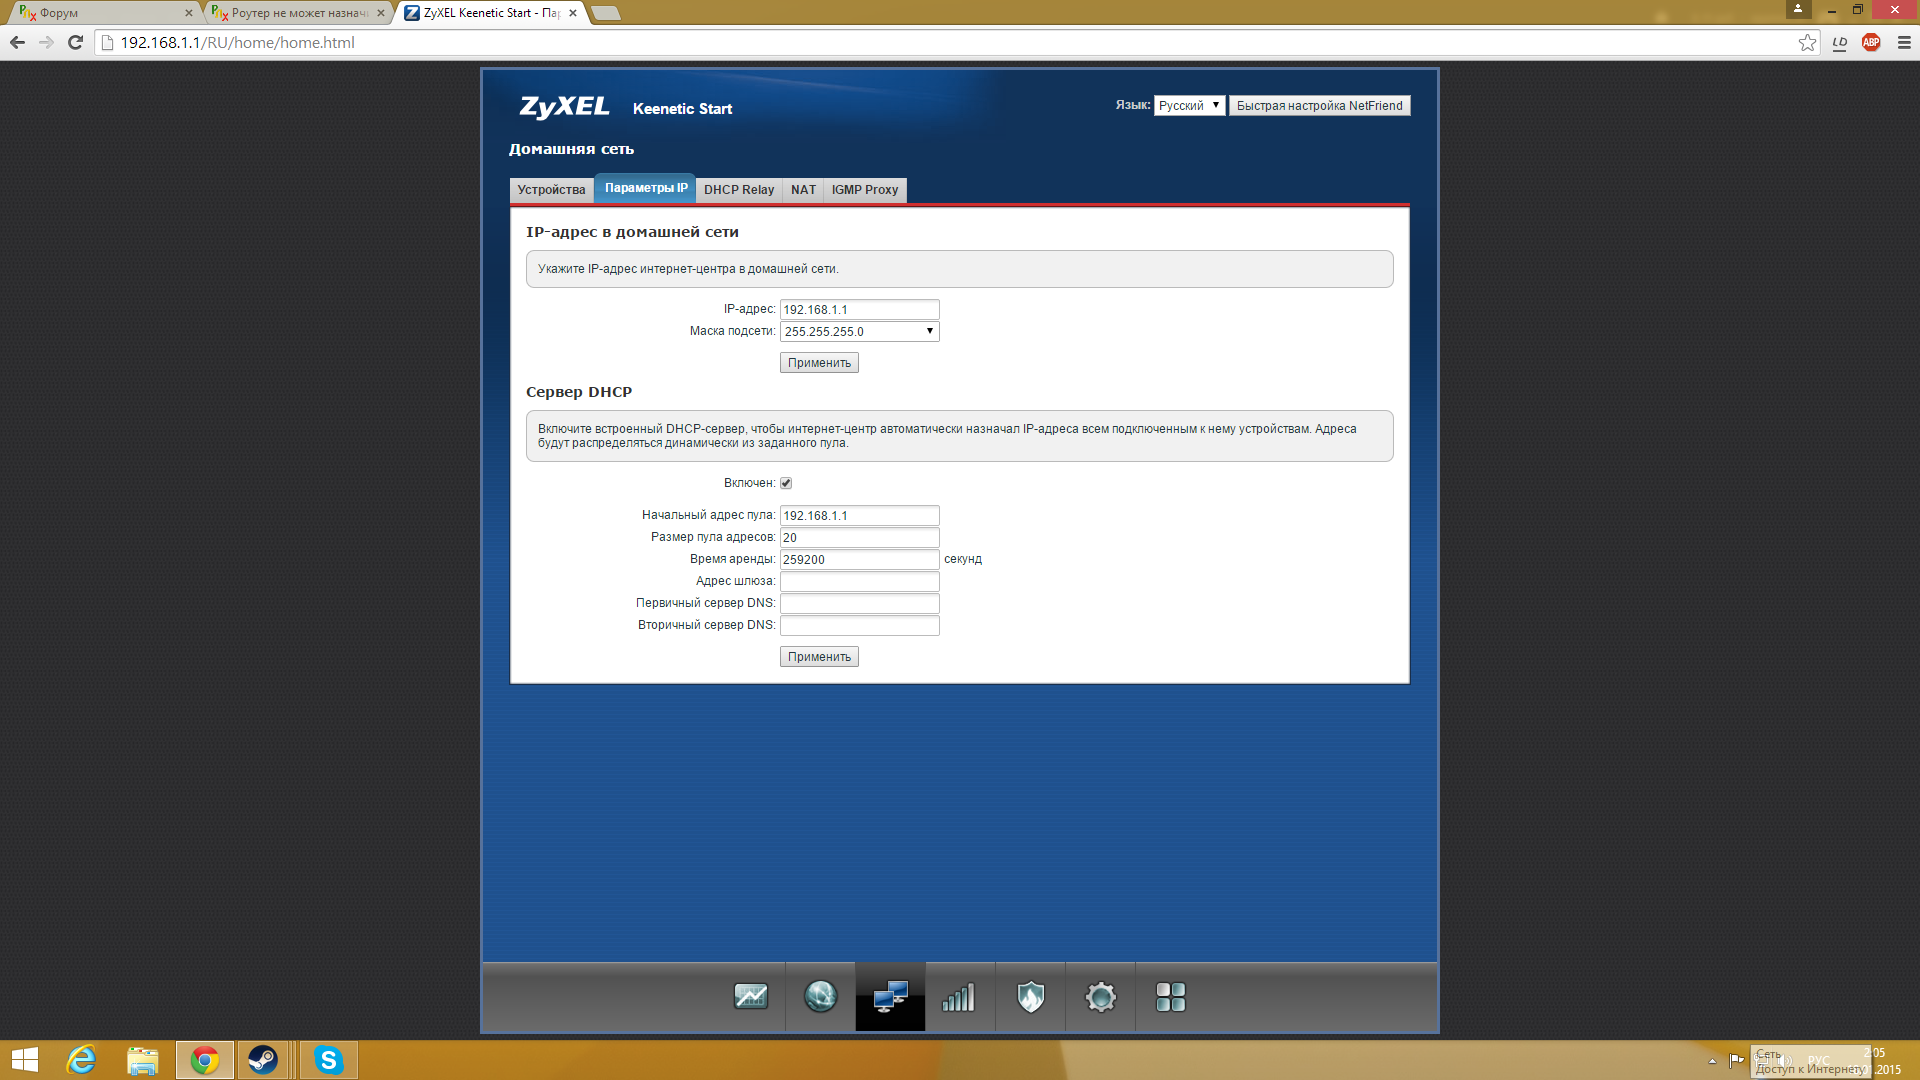Image resolution: width=1920 pixels, height=1080 pixels.
Task: Switch to 'Роутер не может назнач' browser tab
Action: [x=299, y=13]
